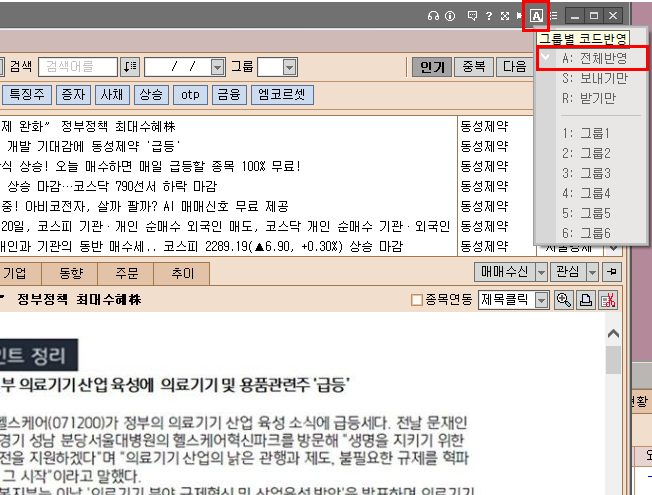Click the date input field with slashes

coord(178,67)
